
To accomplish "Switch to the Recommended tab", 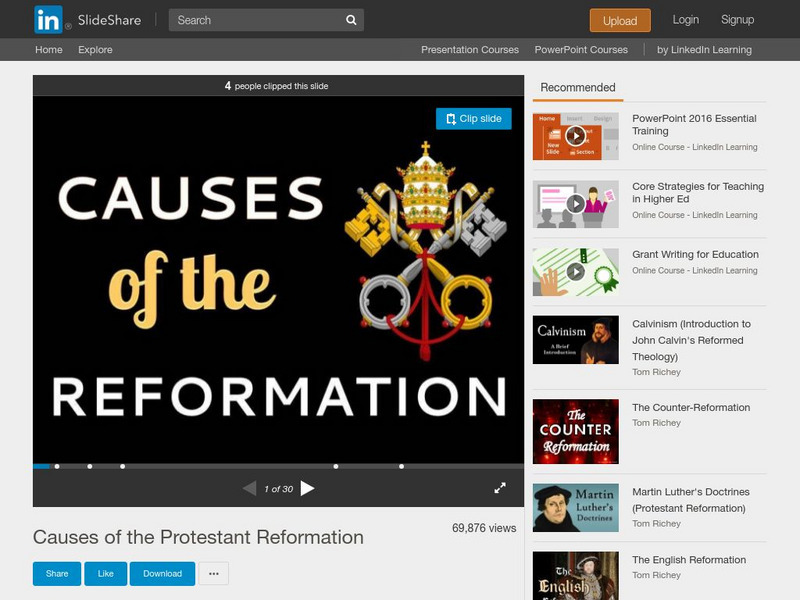I will pyautogui.click(x=577, y=87).
